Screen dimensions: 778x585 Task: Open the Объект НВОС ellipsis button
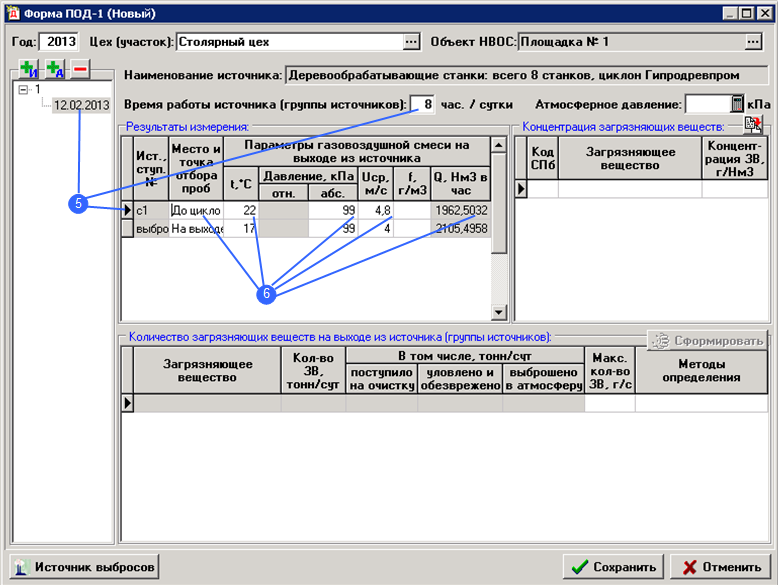point(753,42)
